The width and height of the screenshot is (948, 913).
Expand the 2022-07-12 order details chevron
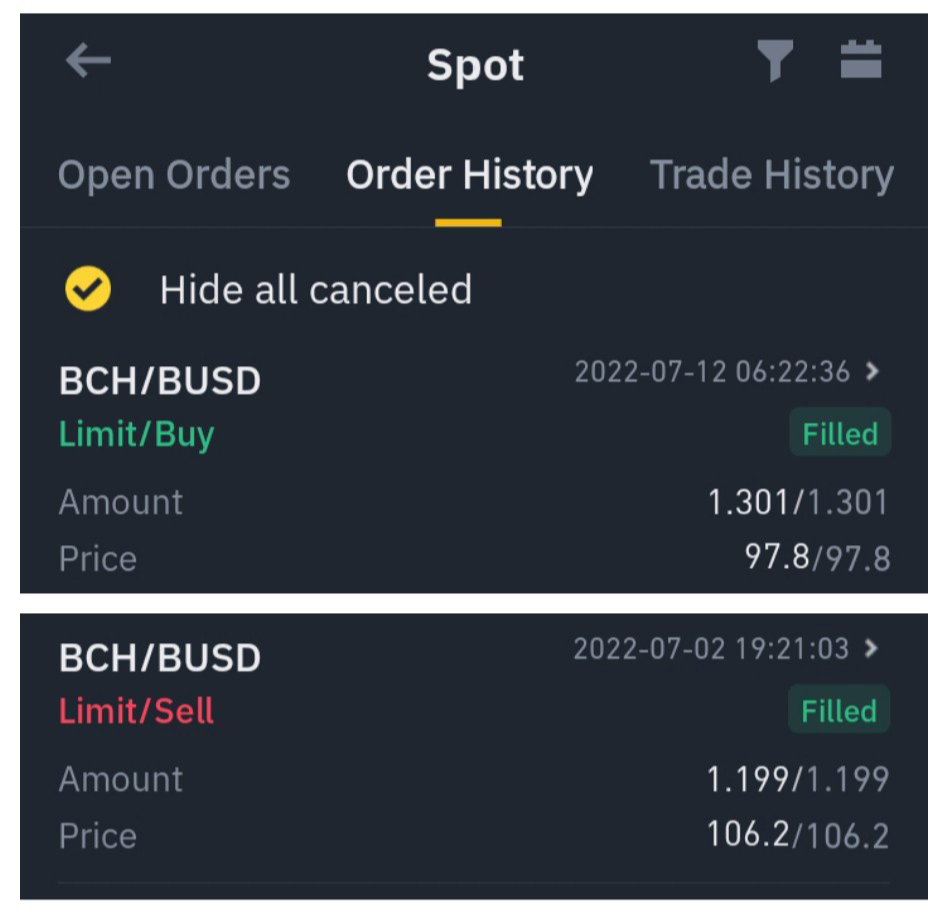[872, 371]
